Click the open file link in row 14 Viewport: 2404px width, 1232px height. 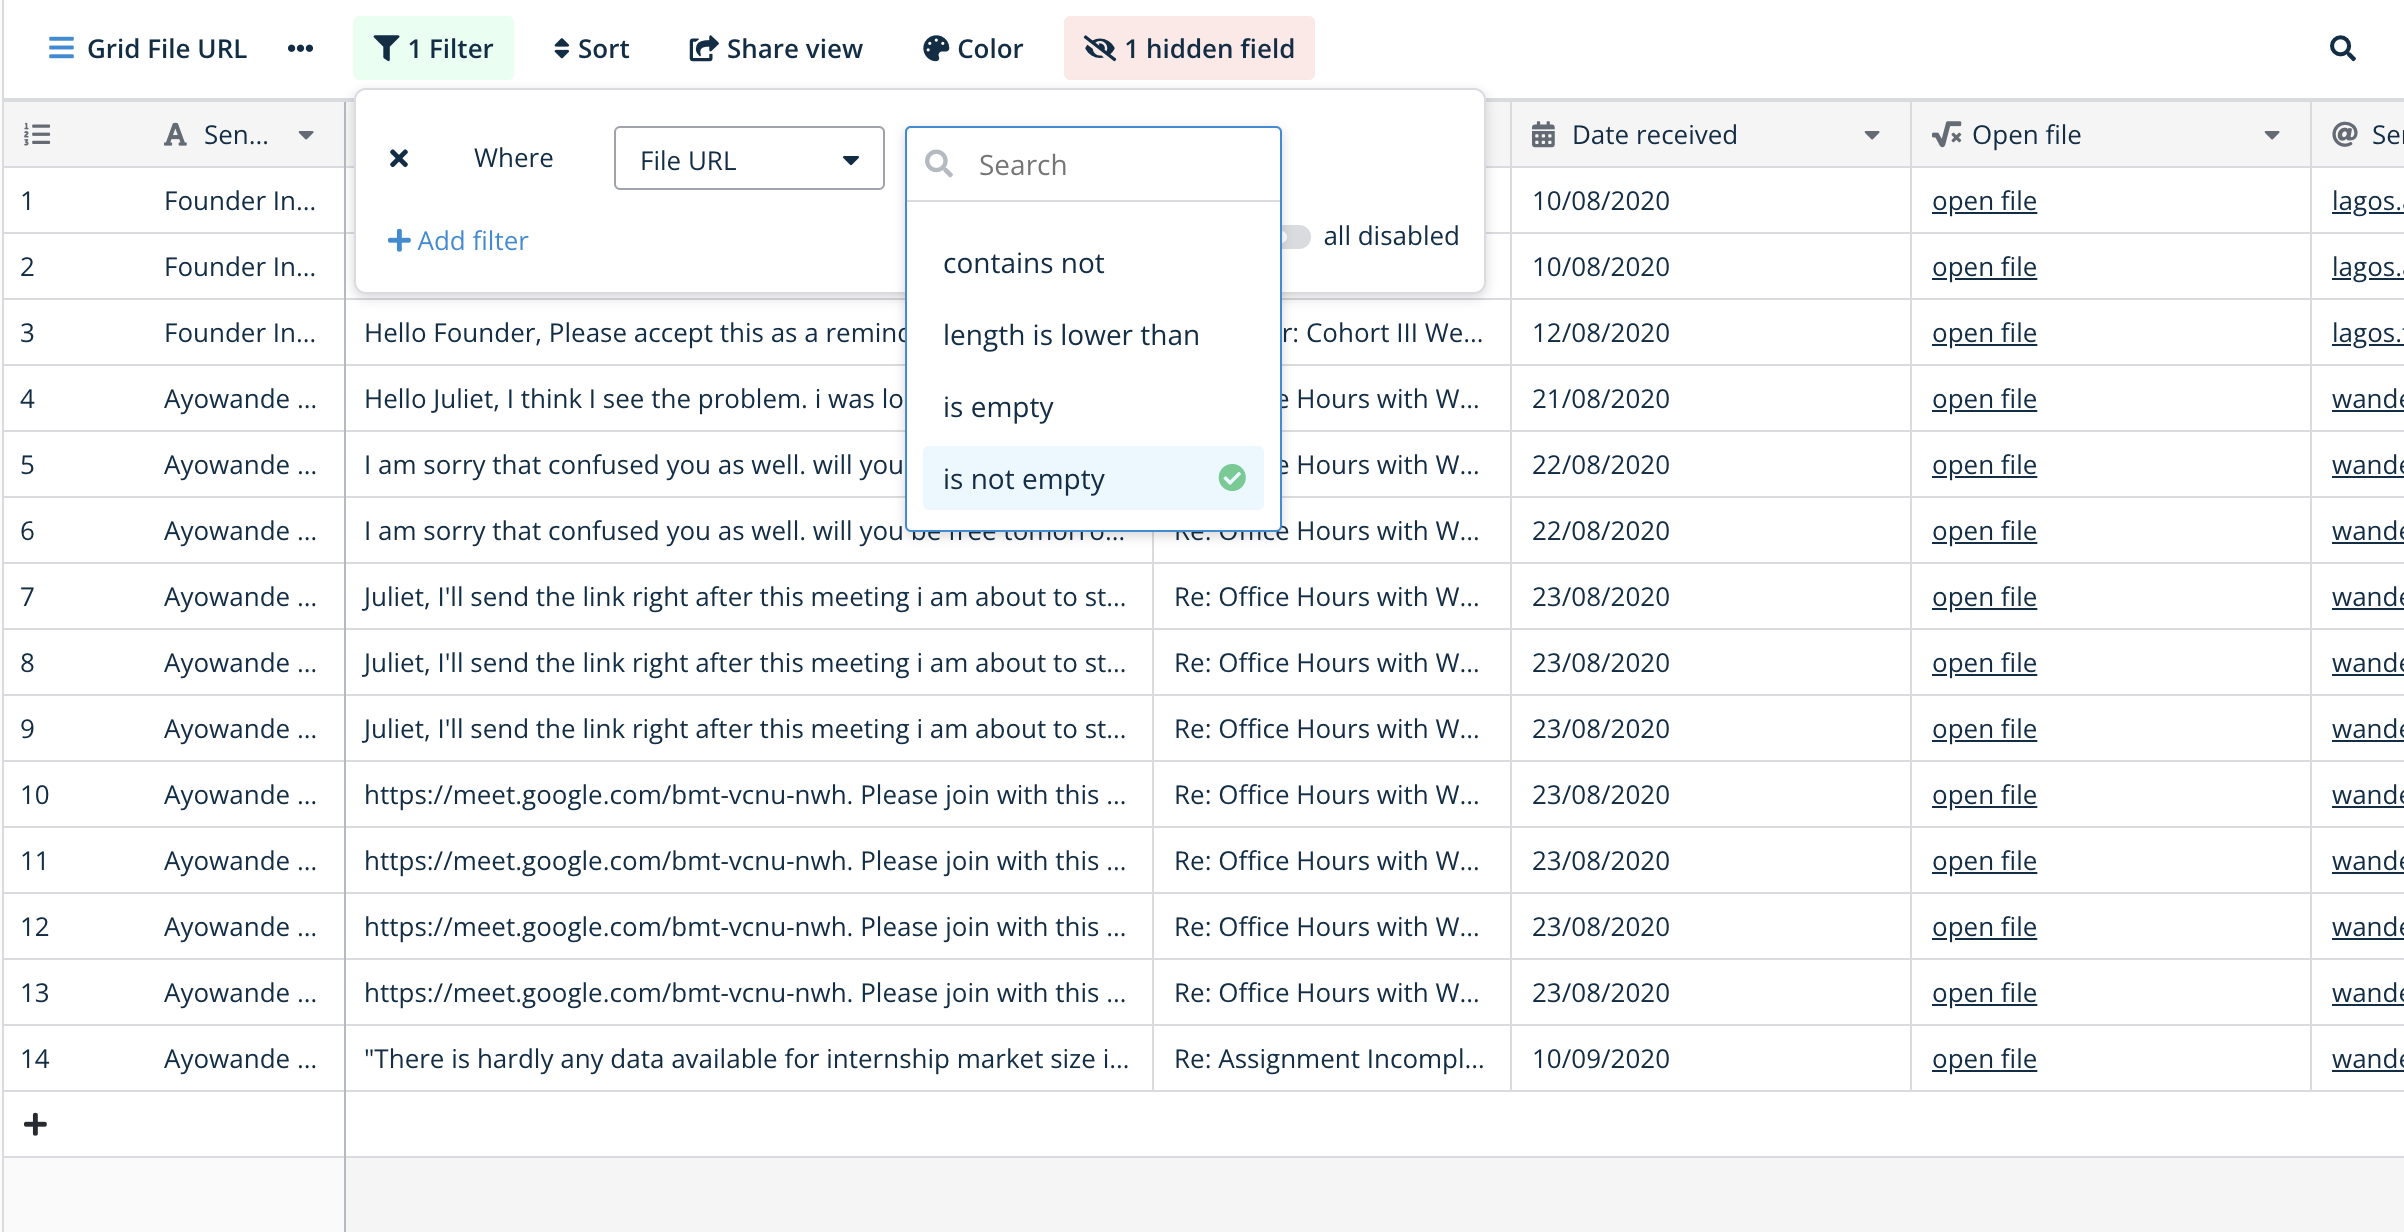[x=1984, y=1058]
